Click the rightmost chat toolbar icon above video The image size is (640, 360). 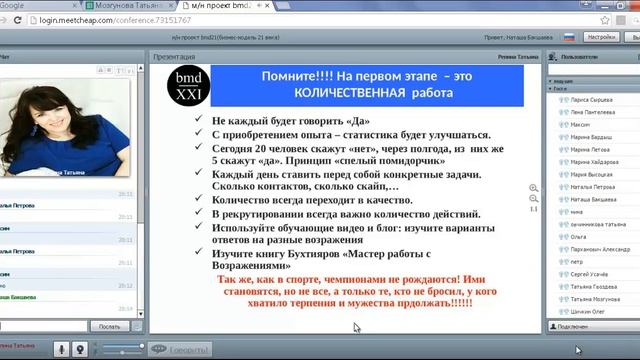pos(130,71)
